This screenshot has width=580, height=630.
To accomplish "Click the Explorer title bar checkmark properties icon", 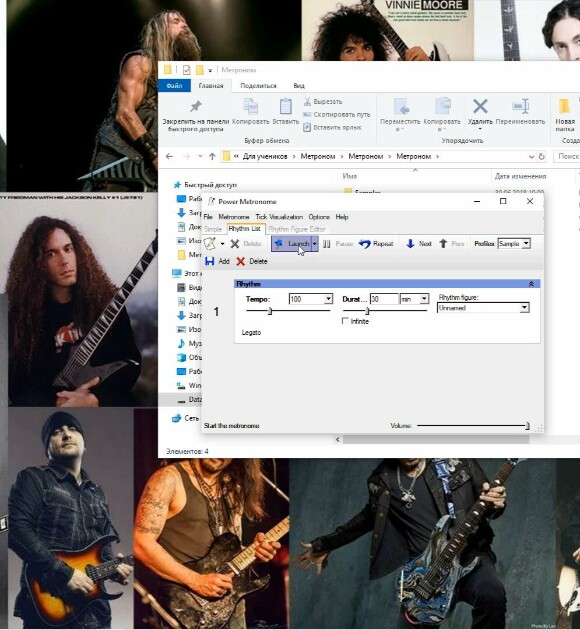I will tap(186, 70).
